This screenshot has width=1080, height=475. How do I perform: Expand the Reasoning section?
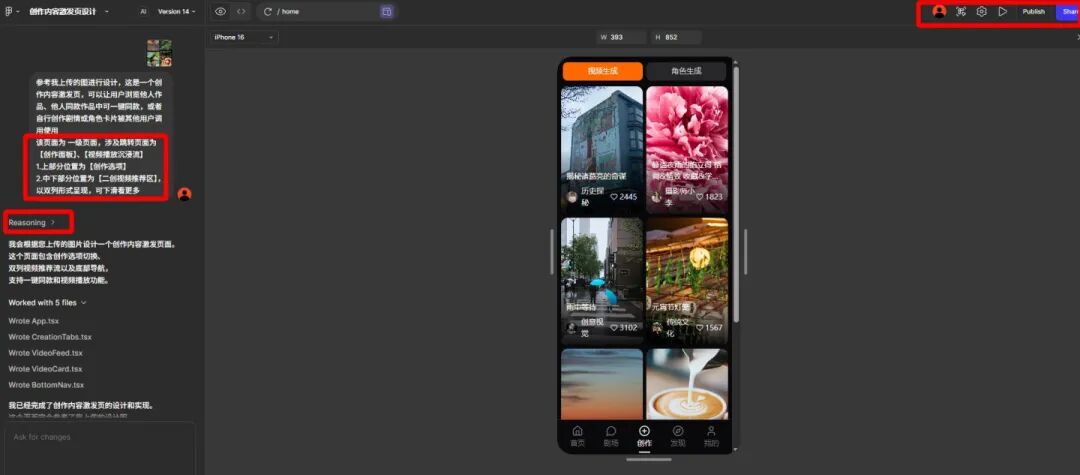(x=32, y=222)
